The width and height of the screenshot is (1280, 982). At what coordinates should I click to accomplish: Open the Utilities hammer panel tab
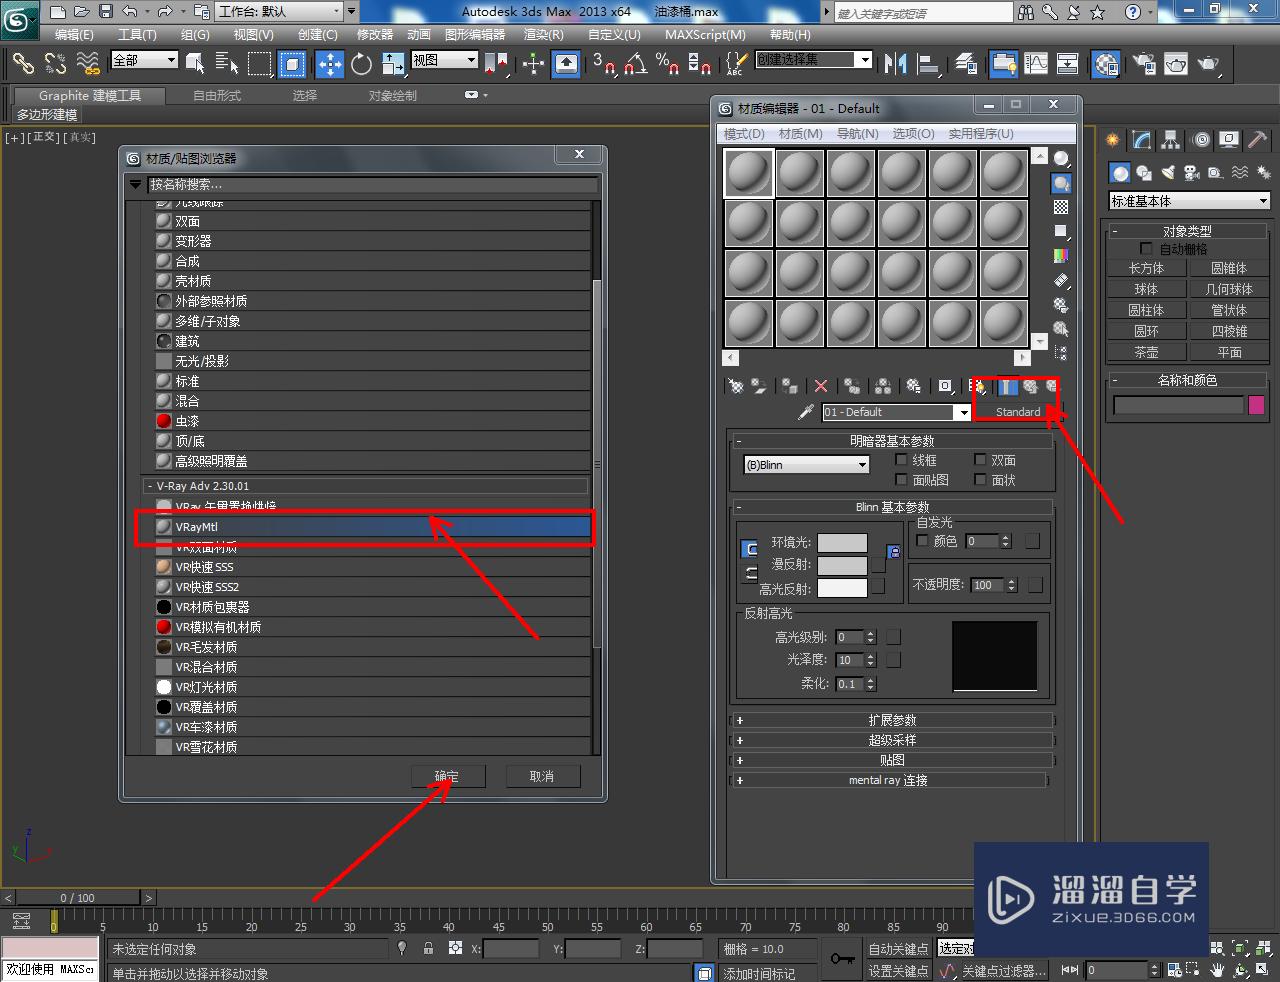[1258, 140]
